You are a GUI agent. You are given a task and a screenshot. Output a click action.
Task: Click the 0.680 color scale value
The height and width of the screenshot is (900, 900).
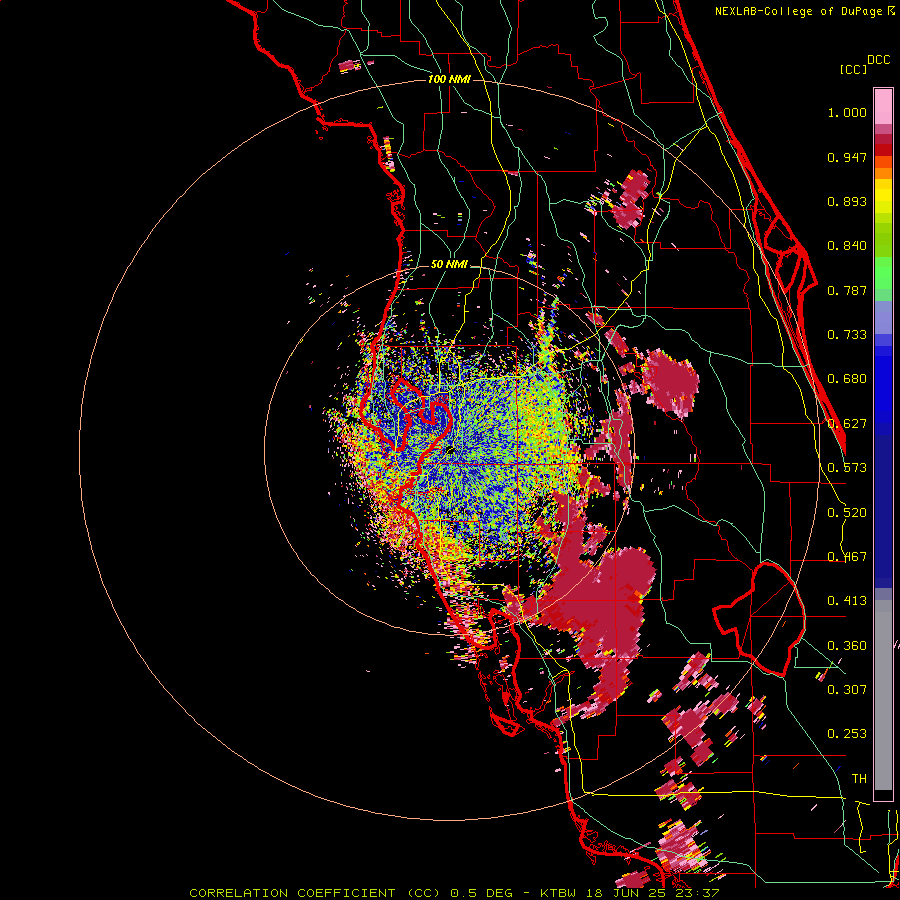pos(847,379)
